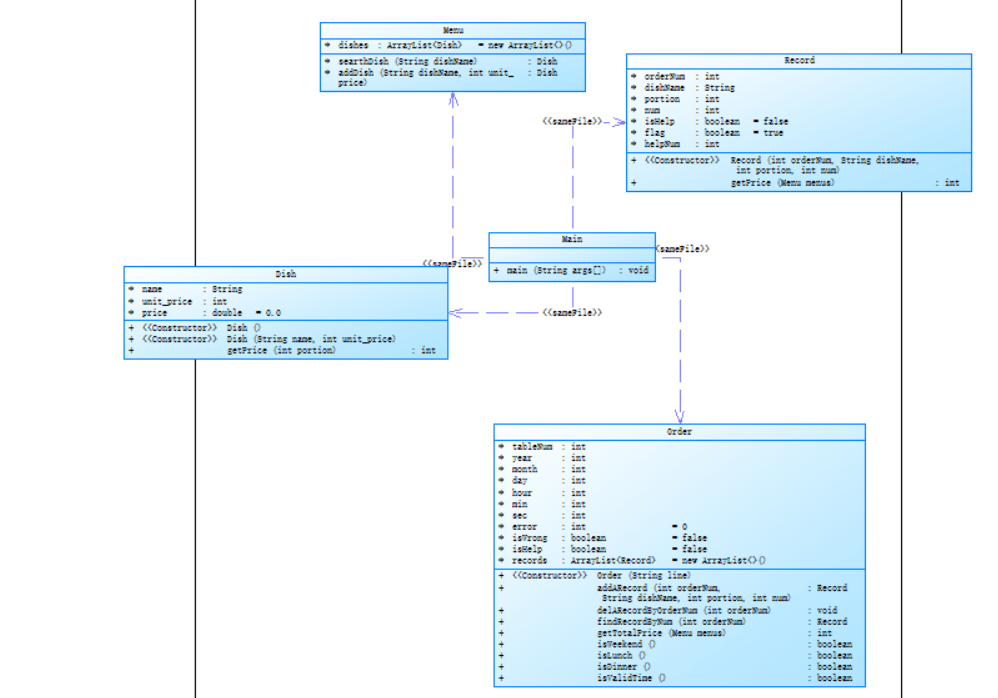The height and width of the screenshot is (698, 998).
Task: Select sameFile label on the Menu dependency line
Action: click(x=453, y=263)
